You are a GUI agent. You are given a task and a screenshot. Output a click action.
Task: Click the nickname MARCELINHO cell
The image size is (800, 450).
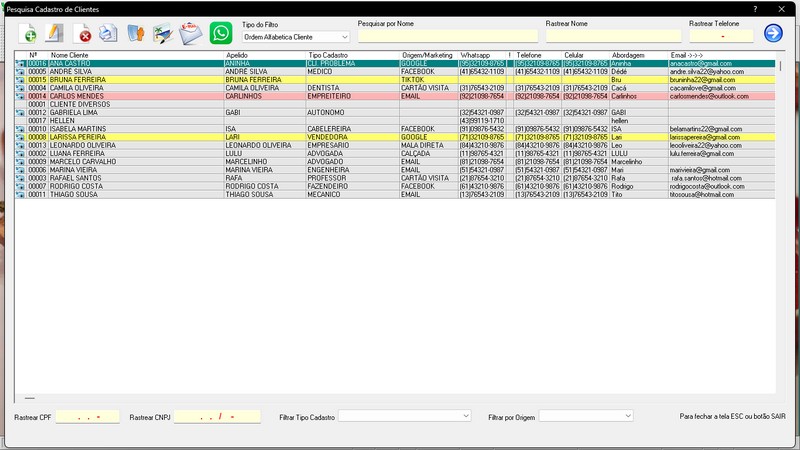coord(265,162)
